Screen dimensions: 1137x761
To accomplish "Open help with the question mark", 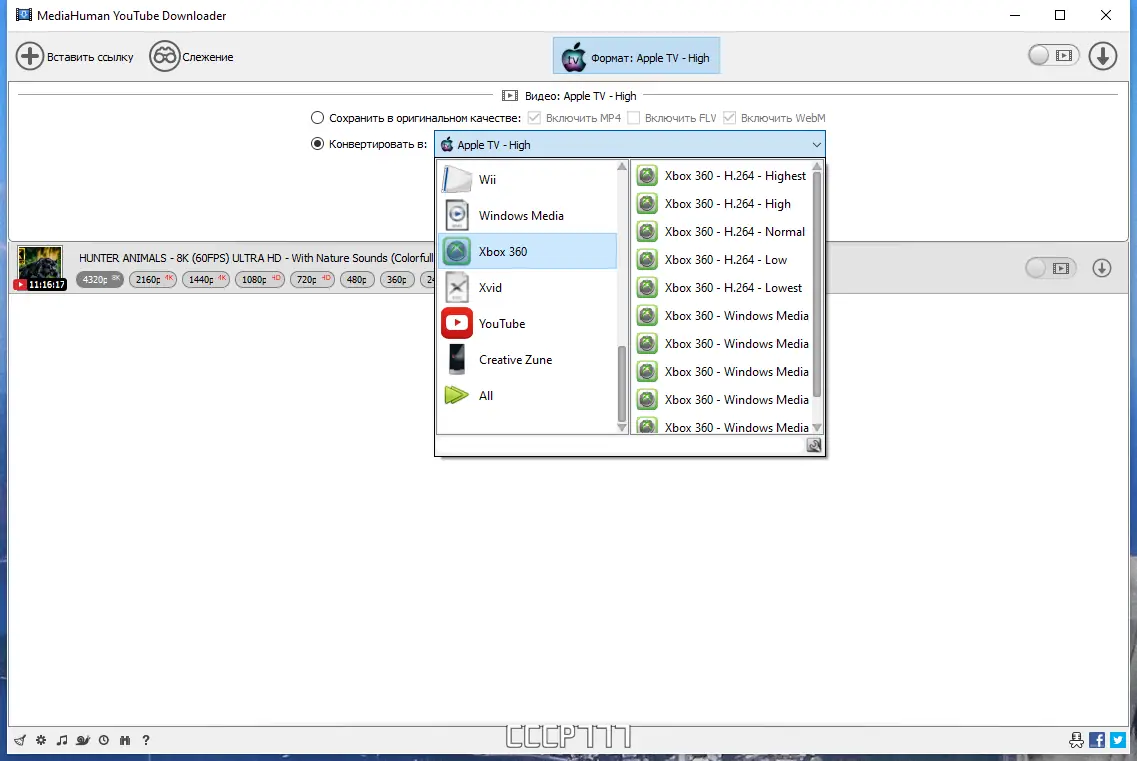I will point(146,740).
